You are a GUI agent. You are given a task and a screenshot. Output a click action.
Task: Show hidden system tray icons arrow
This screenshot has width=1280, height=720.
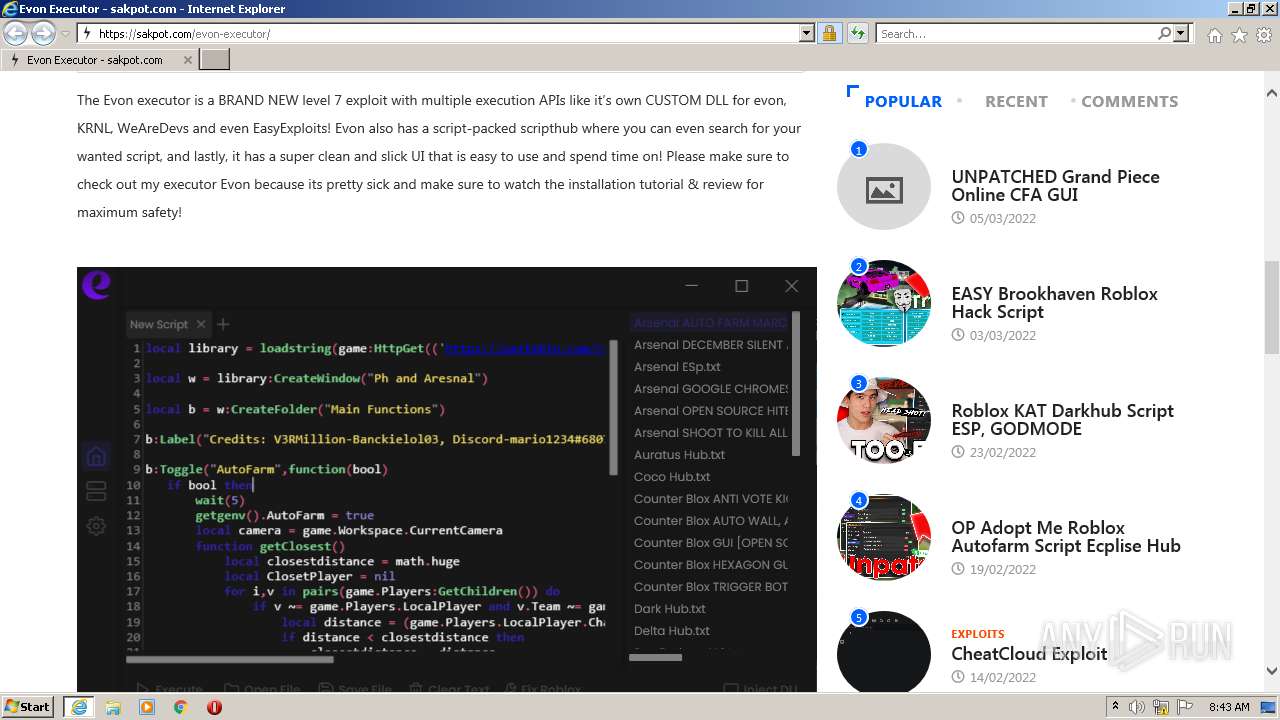(1115, 707)
